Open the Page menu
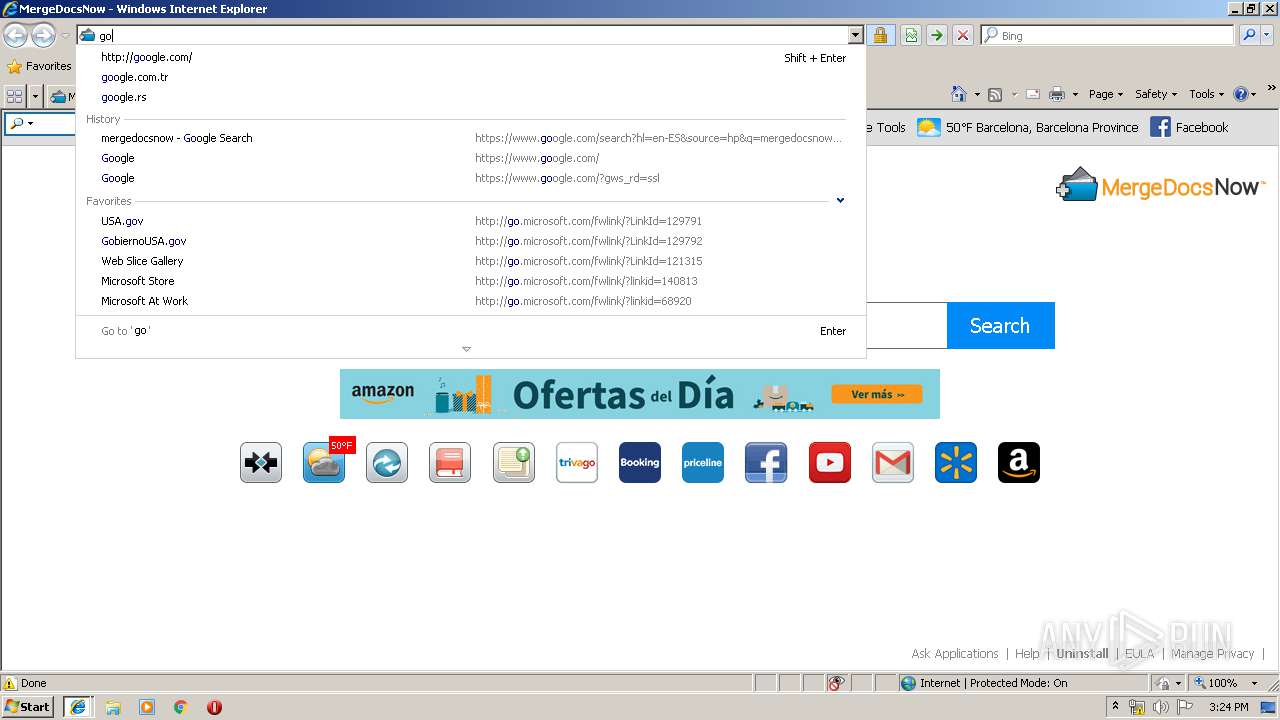The width and height of the screenshot is (1280, 720). 1106,94
